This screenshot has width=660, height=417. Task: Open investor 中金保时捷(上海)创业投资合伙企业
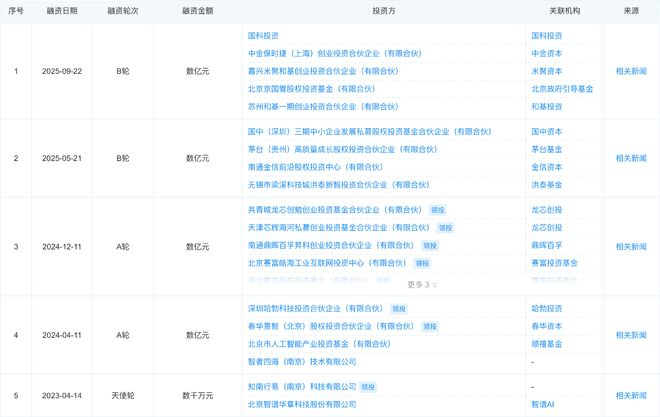335,53
